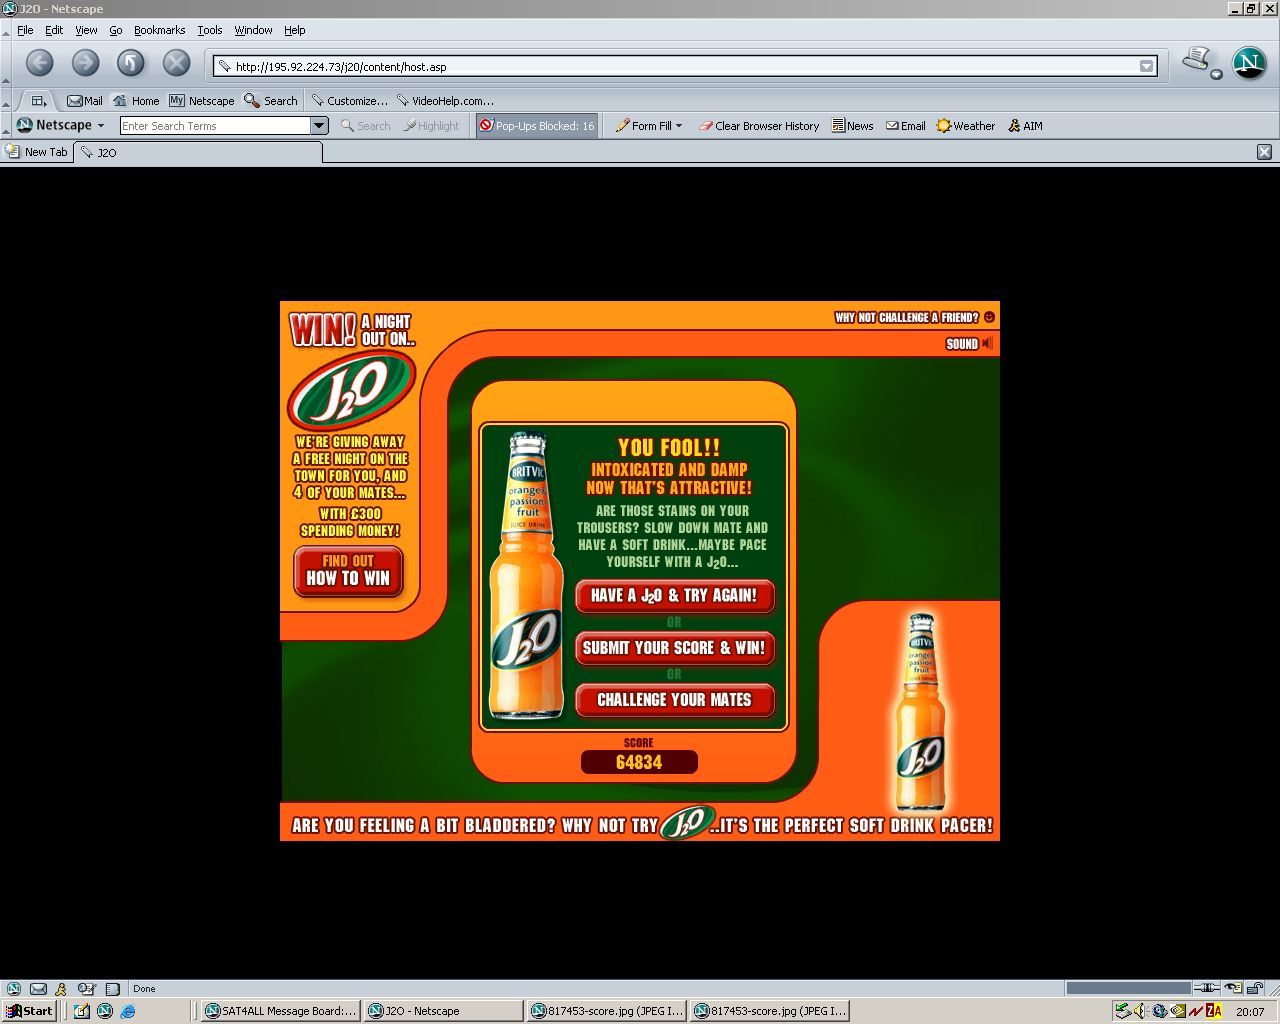Launch Internet Explorer from quick launch

[128, 1011]
